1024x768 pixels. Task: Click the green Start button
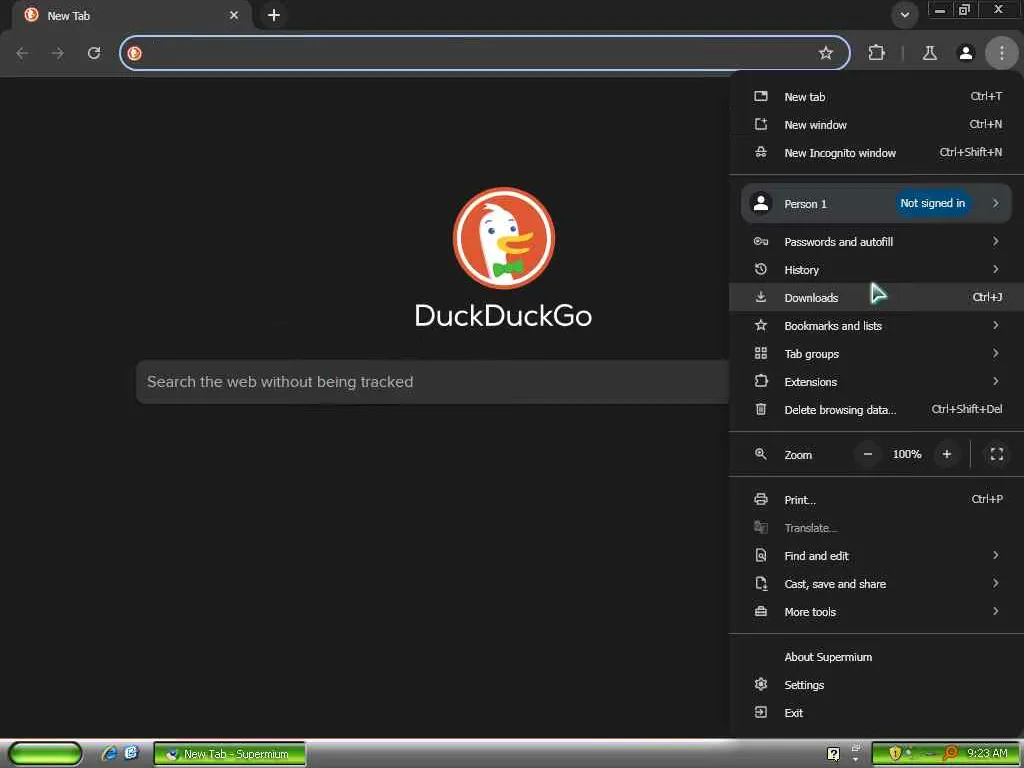pos(45,754)
